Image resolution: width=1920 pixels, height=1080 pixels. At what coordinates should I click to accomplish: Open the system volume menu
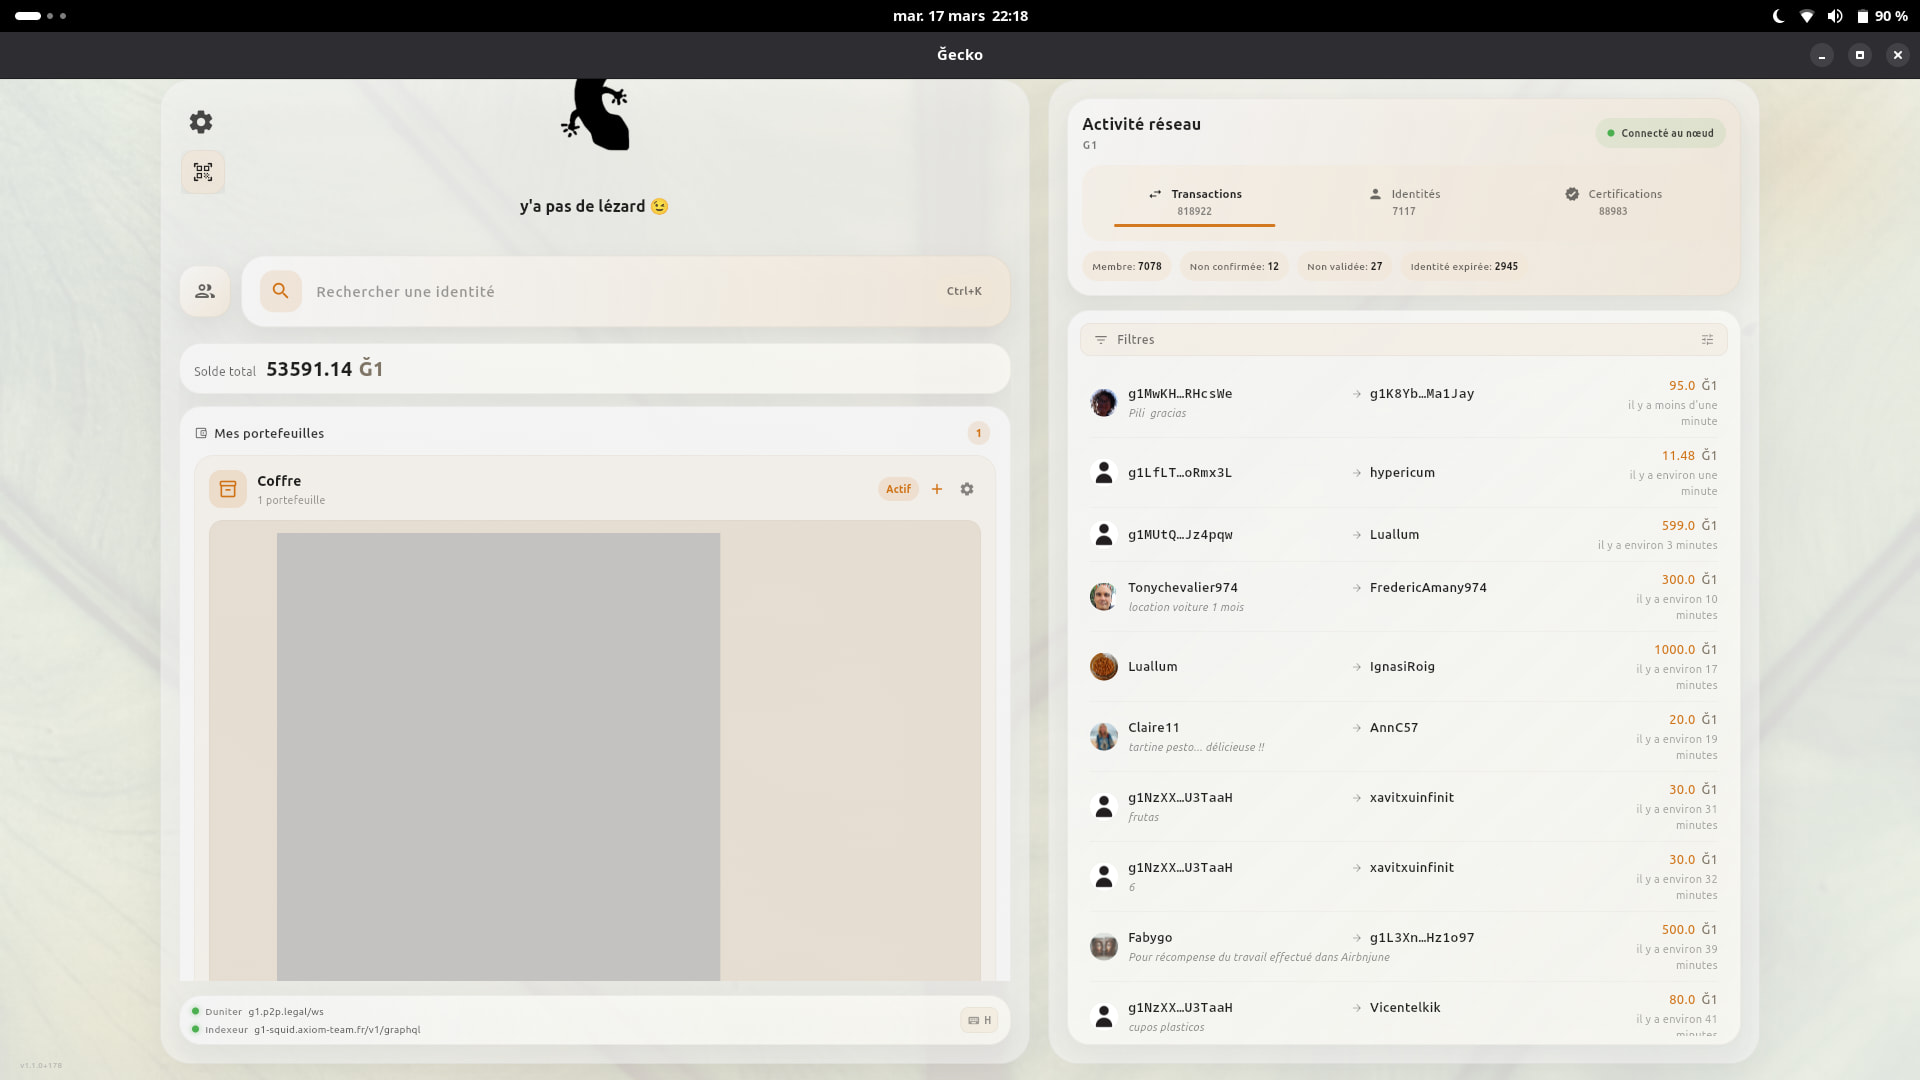pos(1835,16)
